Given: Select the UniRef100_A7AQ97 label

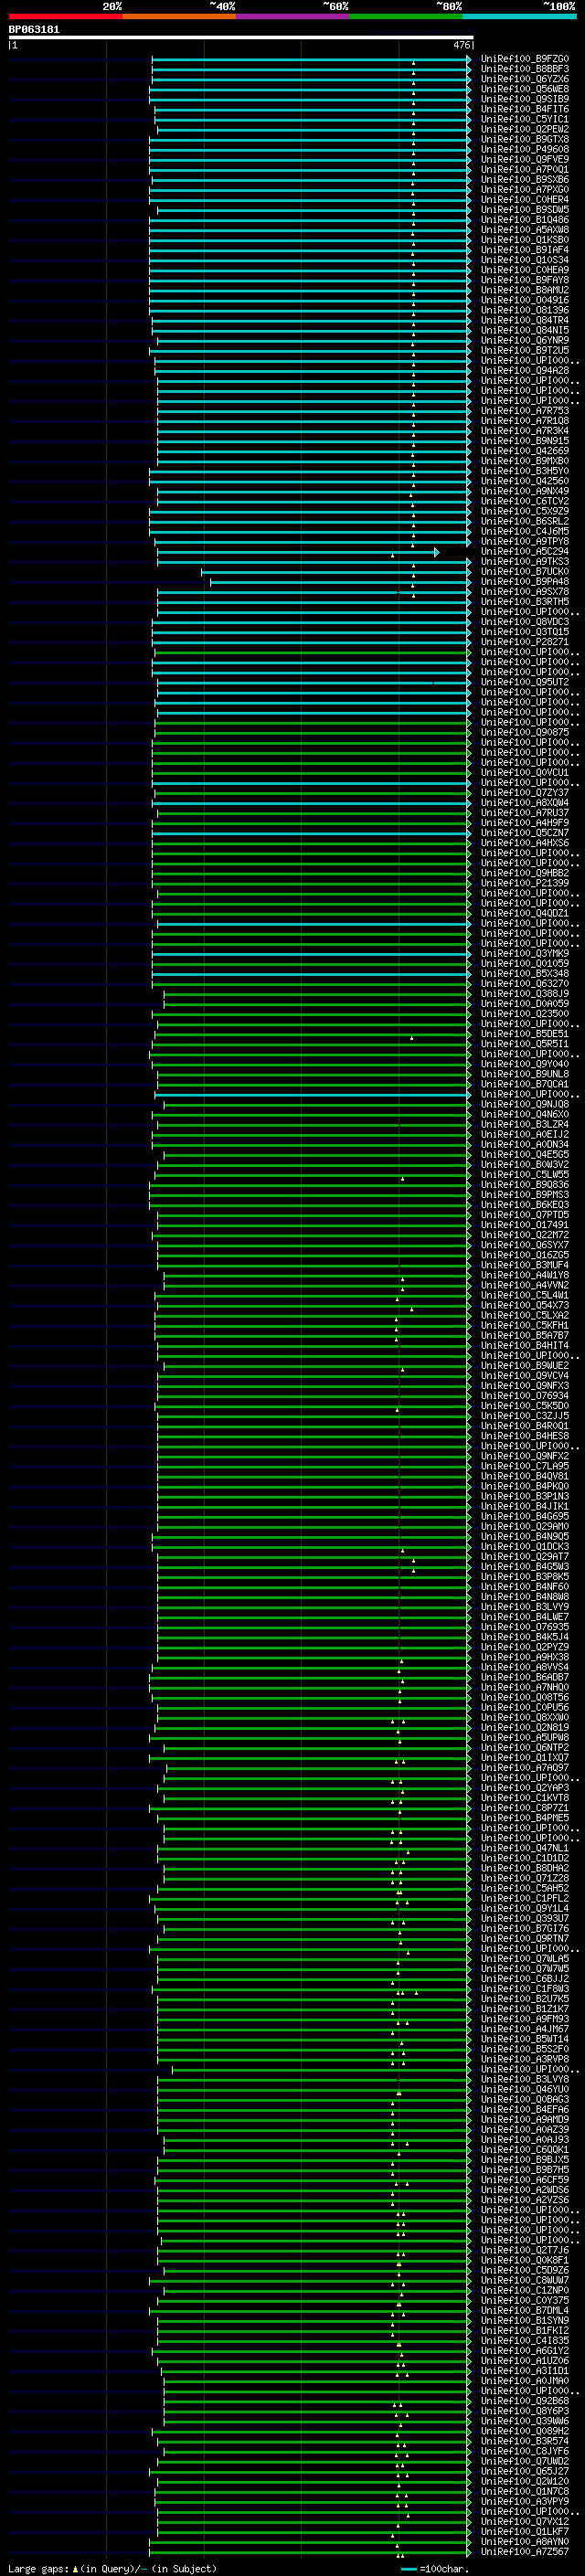Looking at the screenshot, I should pos(524,1768).
